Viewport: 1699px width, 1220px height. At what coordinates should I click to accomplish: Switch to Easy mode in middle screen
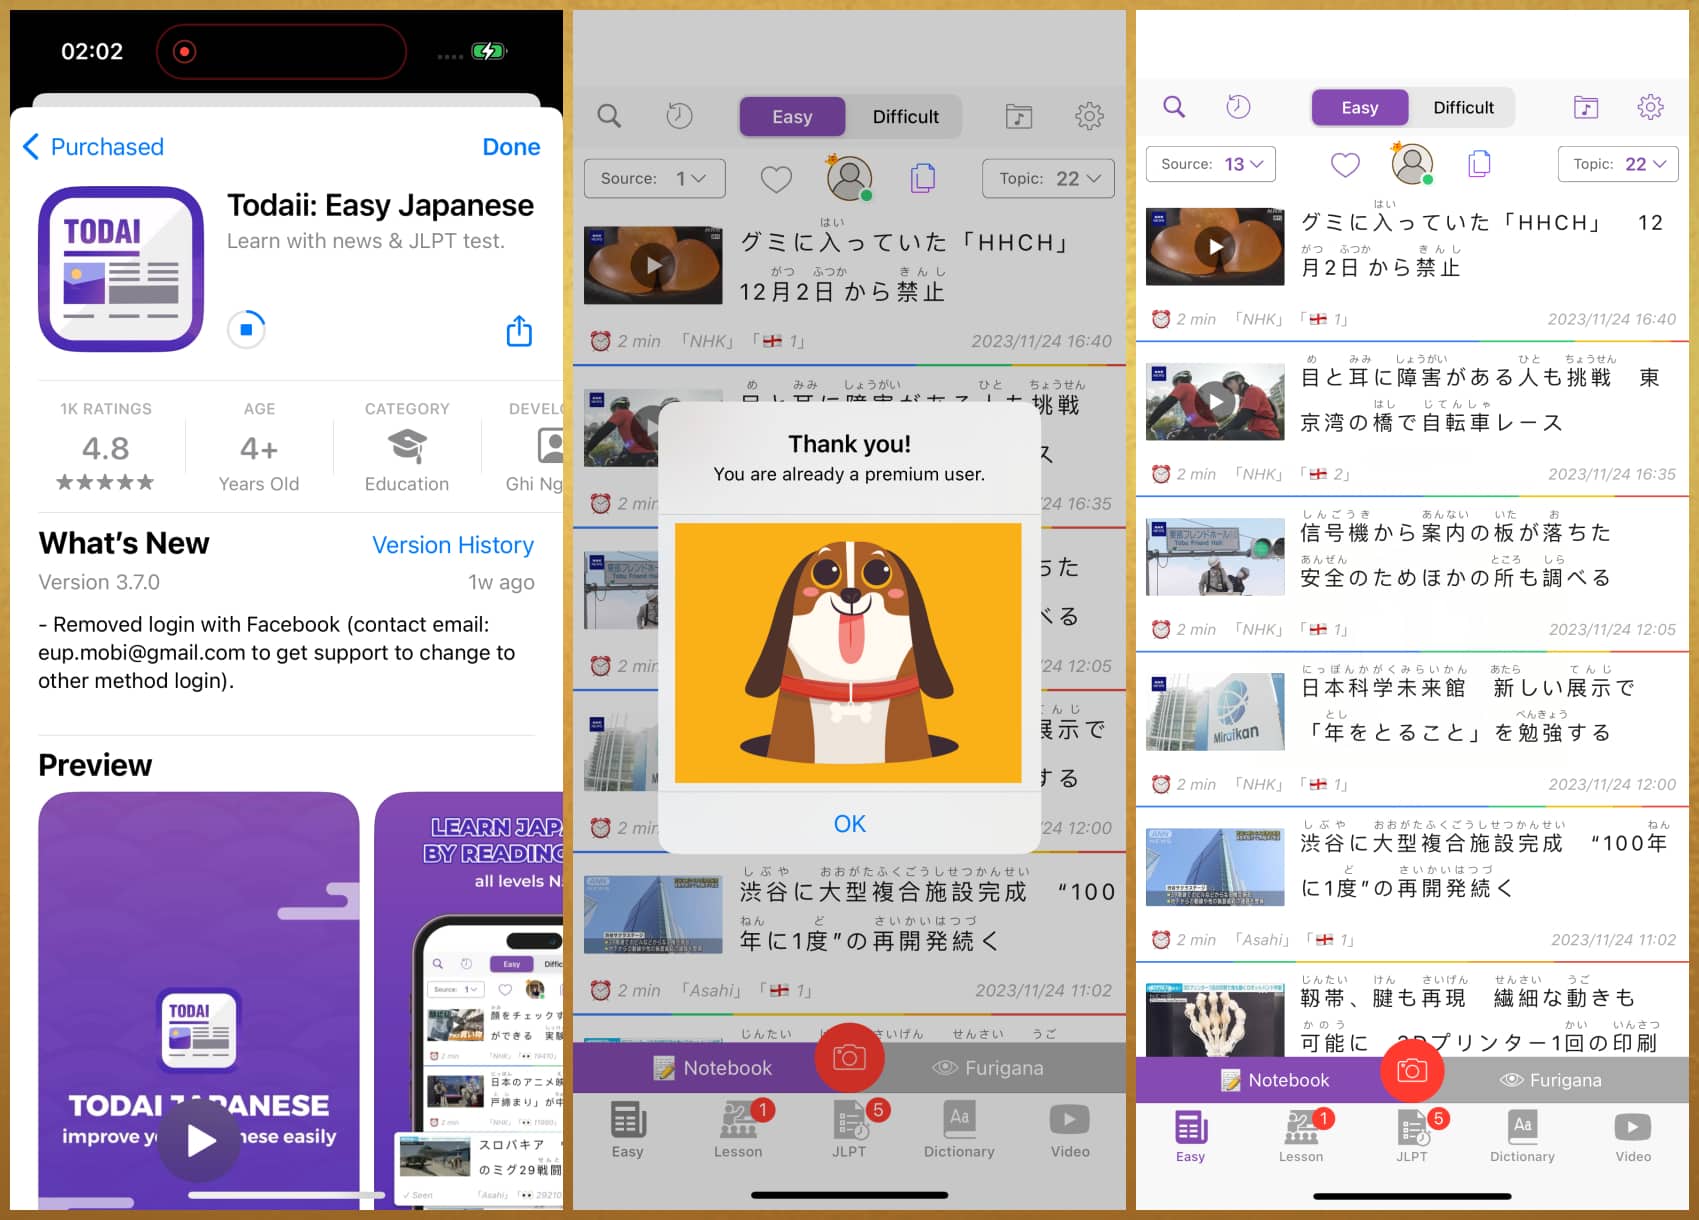792,117
